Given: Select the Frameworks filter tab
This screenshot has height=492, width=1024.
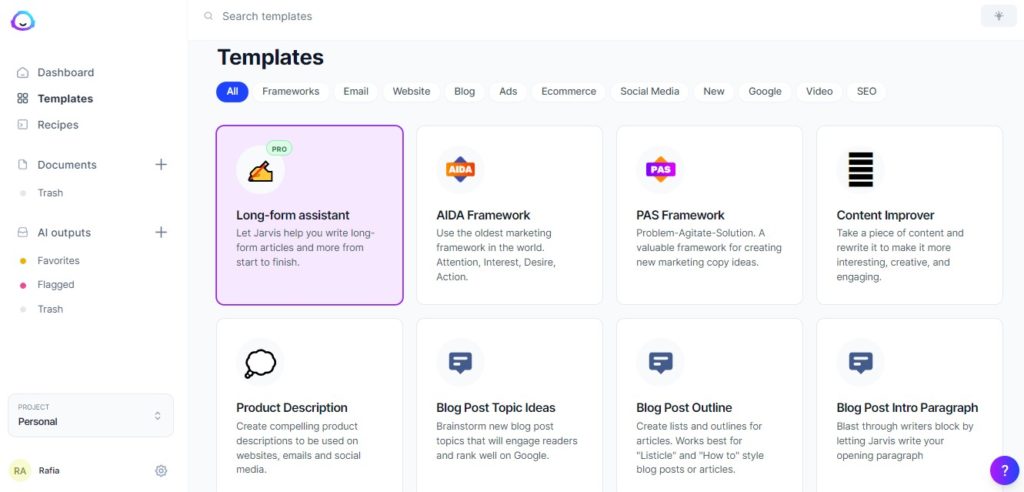Looking at the screenshot, I should [291, 91].
